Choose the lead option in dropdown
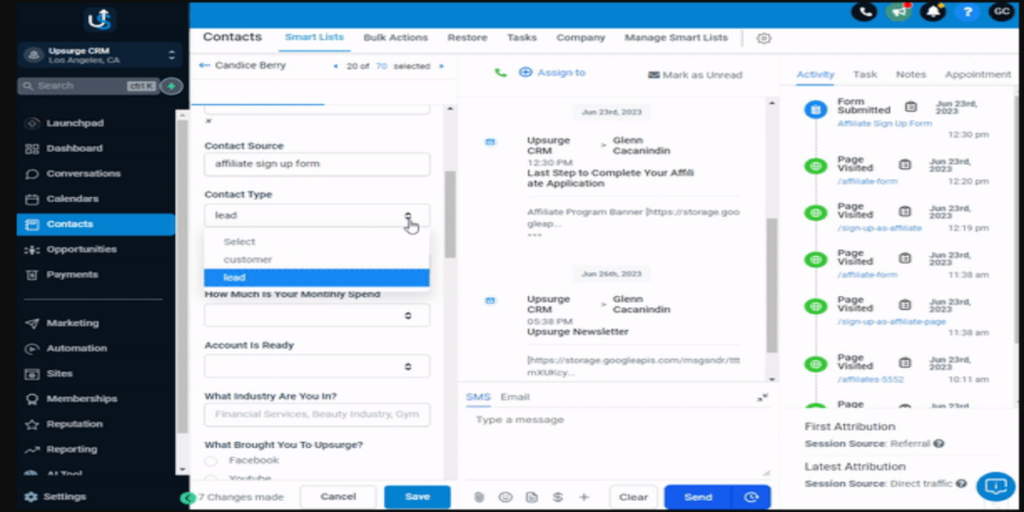Screen dimensions: 1024x512 coord(317,278)
